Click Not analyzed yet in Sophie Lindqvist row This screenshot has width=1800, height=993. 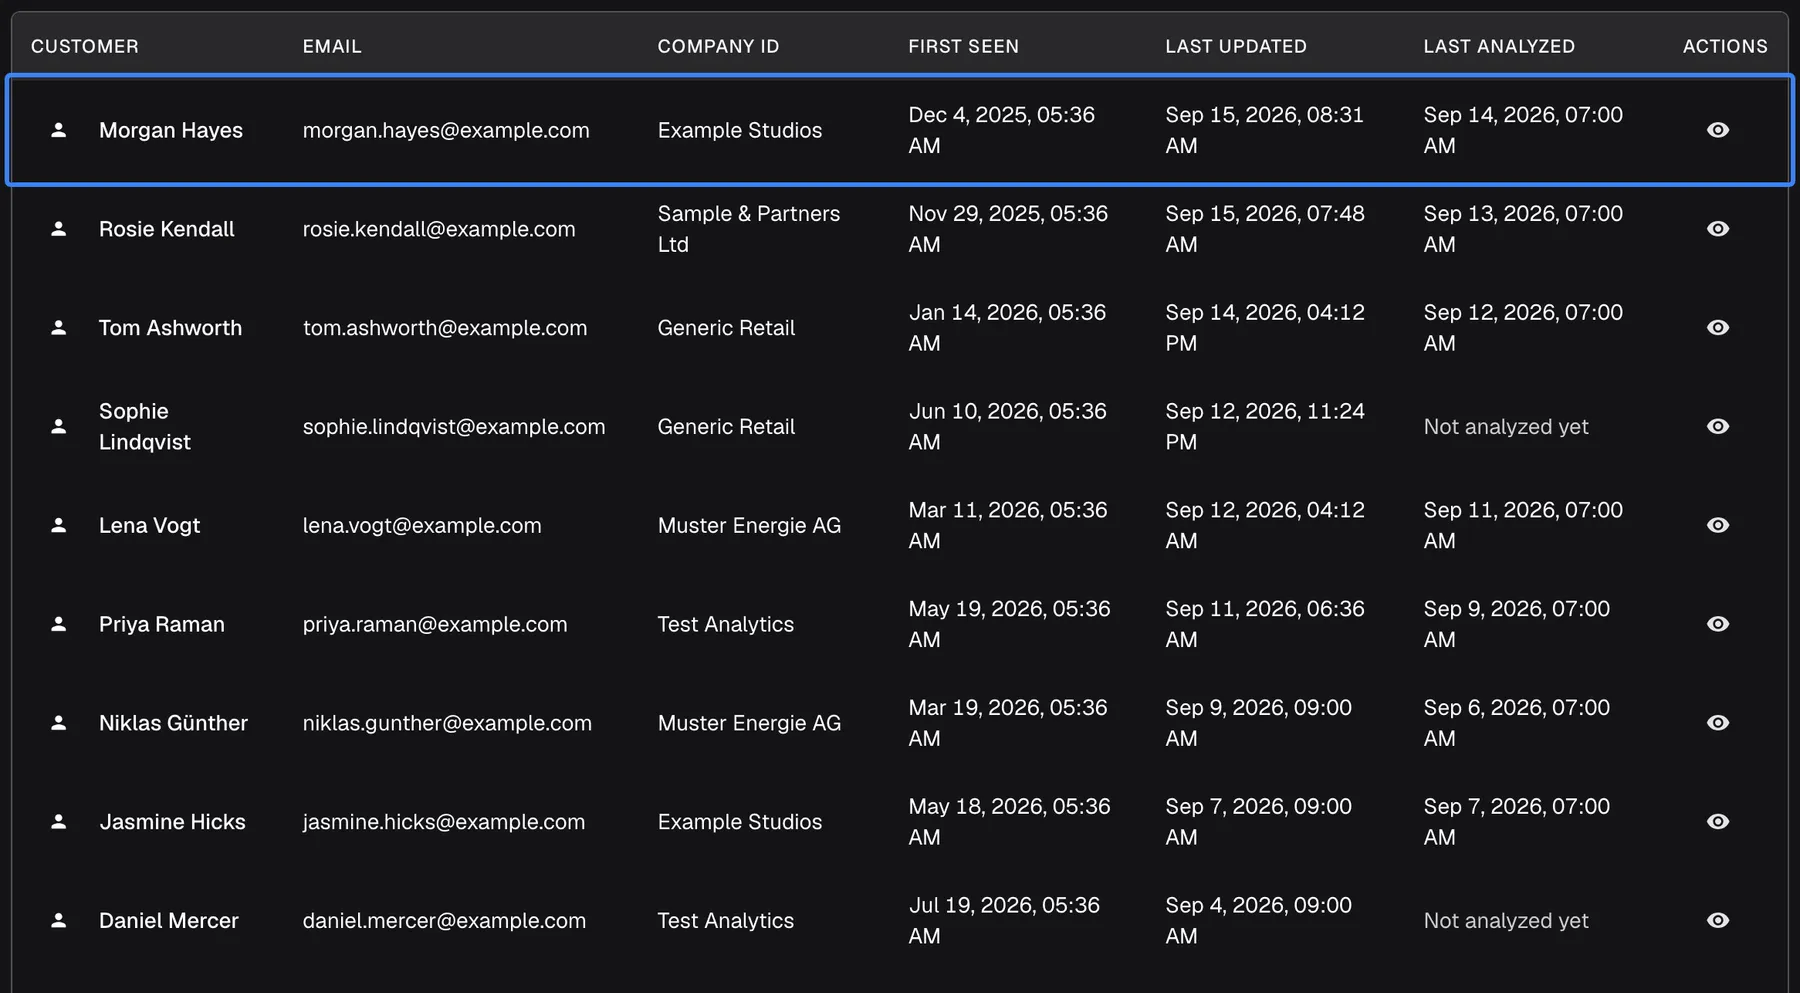tap(1506, 426)
